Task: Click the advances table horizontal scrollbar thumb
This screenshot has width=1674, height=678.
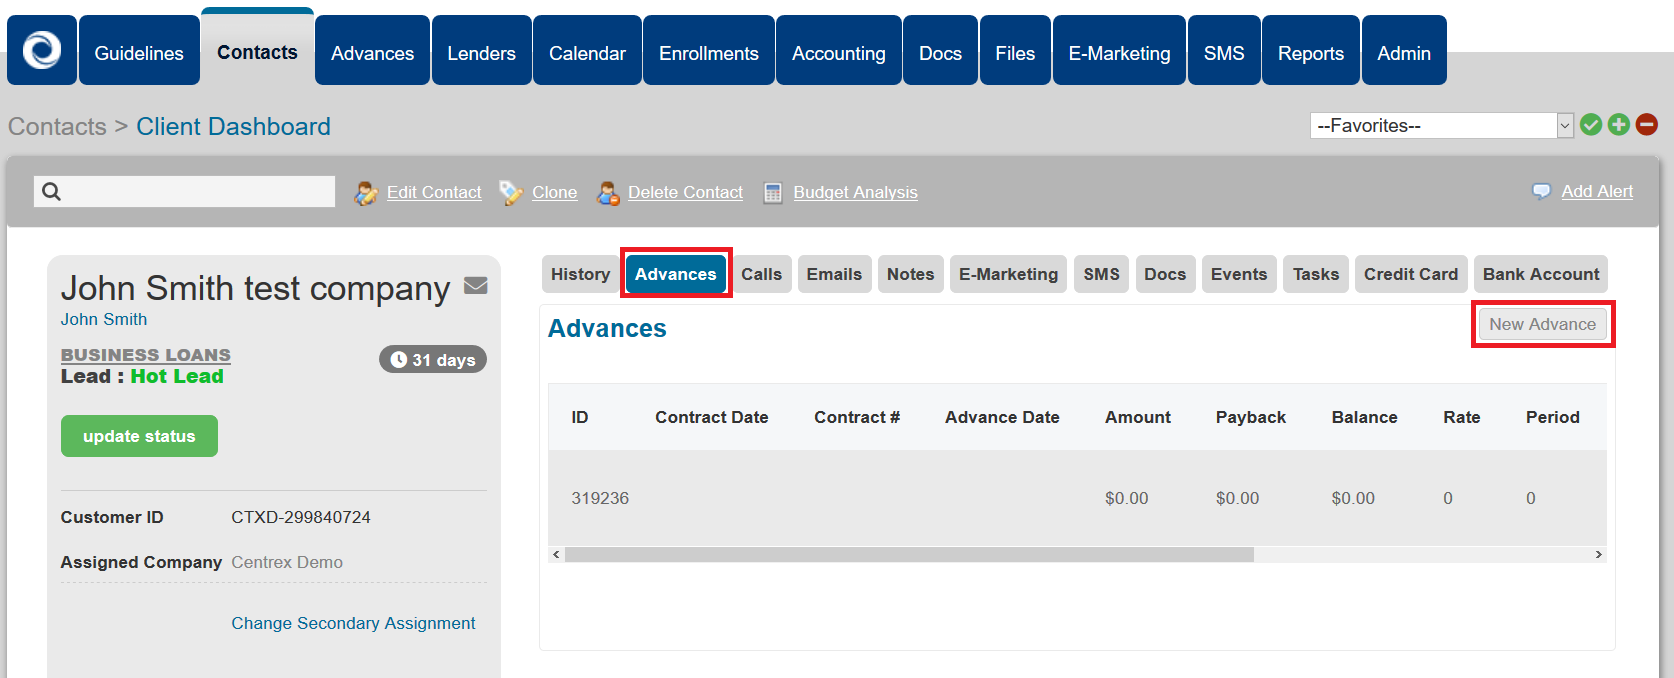Action: tap(909, 554)
